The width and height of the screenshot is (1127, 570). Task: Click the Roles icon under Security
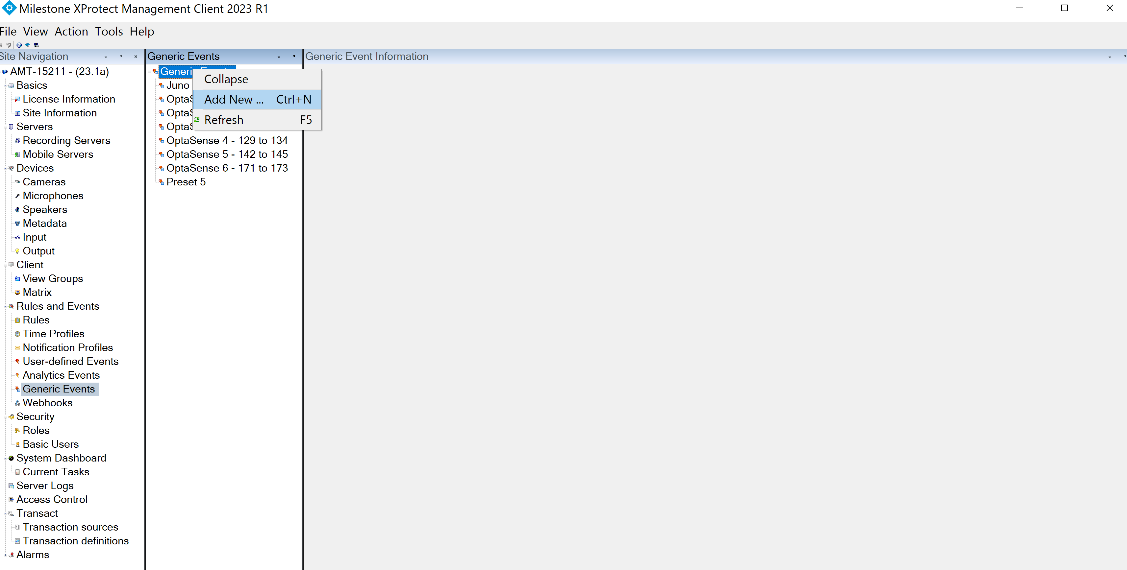[x=17, y=431]
